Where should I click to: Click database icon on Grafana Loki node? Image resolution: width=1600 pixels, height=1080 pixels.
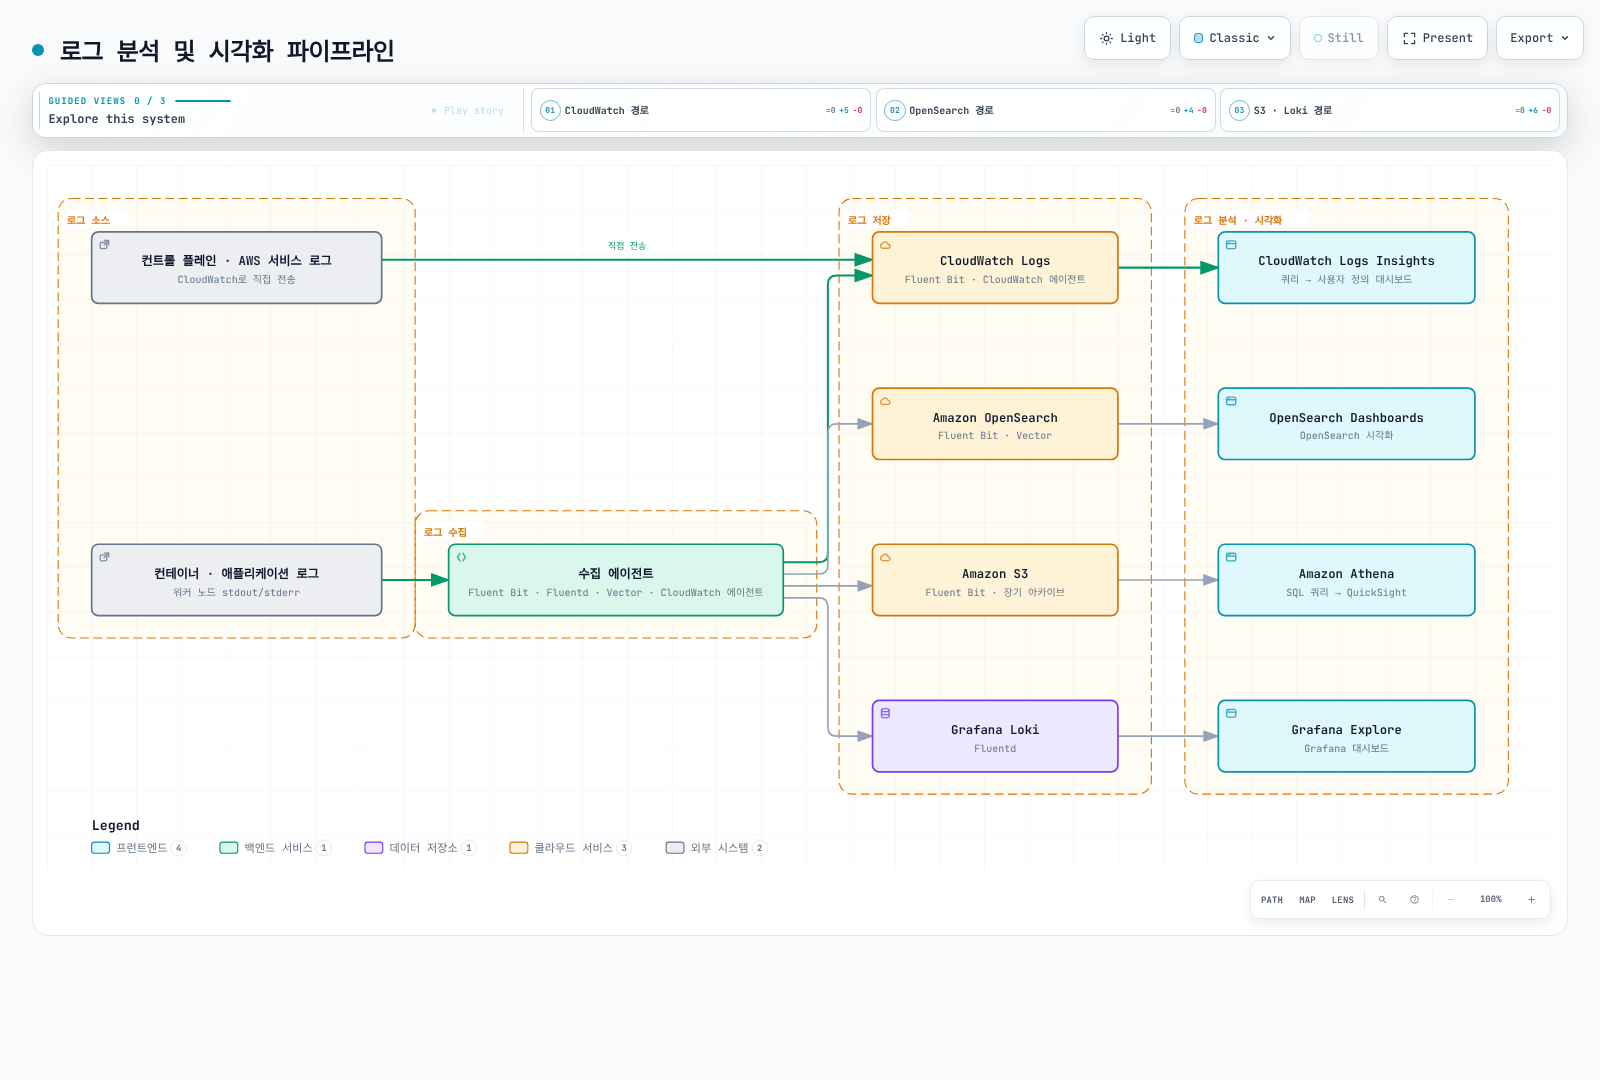pos(885,713)
